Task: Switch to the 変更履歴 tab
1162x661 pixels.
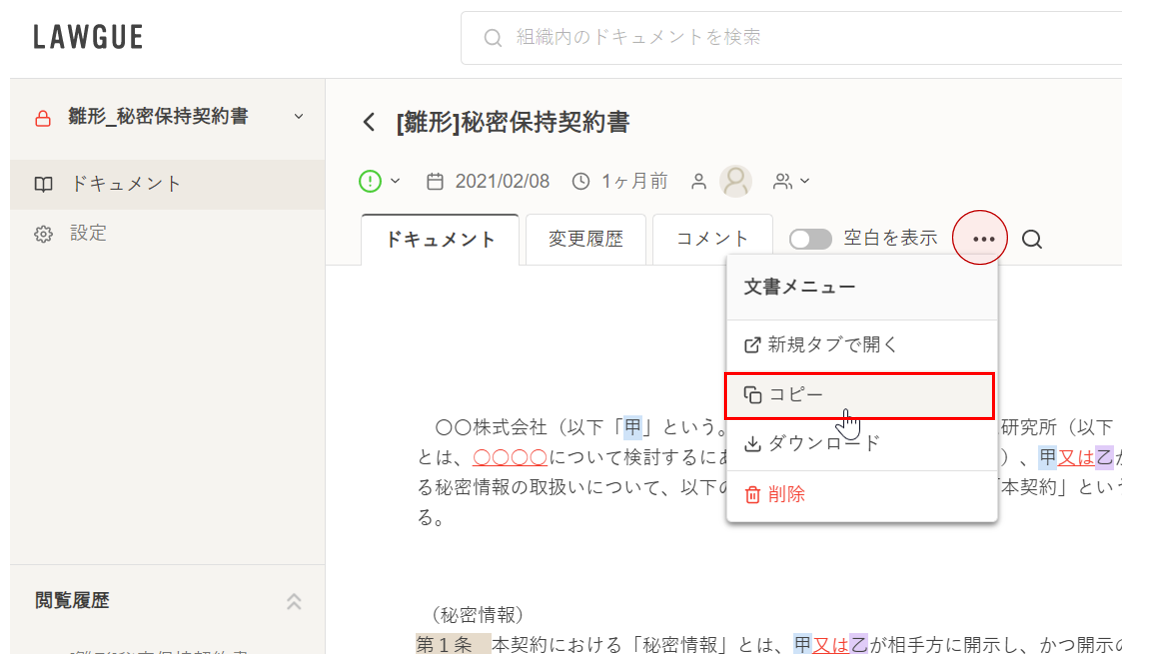Action: point(585,239)
